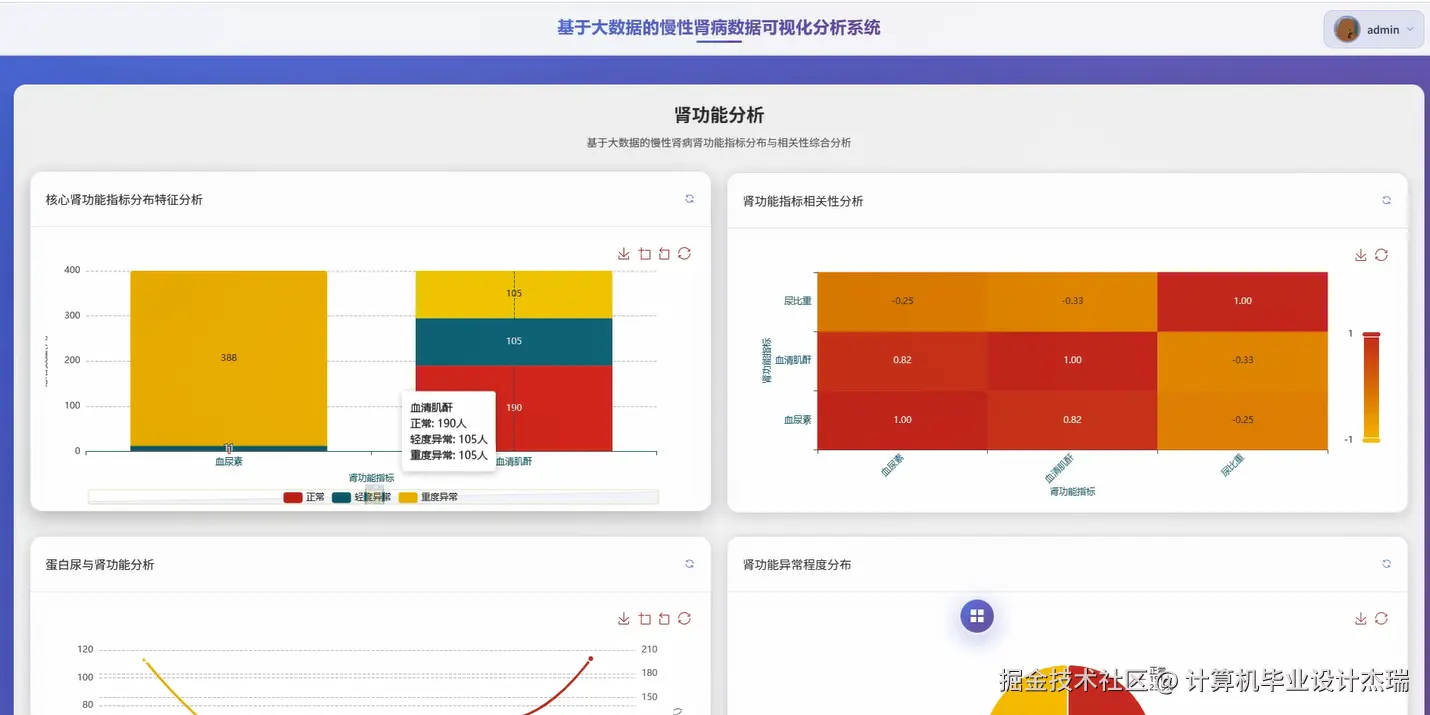Click the page subtitle 基于大数据的慢性肾病肾功能指标分布与相关性综合分析
1430x715 pixels.
pos(719,143)
